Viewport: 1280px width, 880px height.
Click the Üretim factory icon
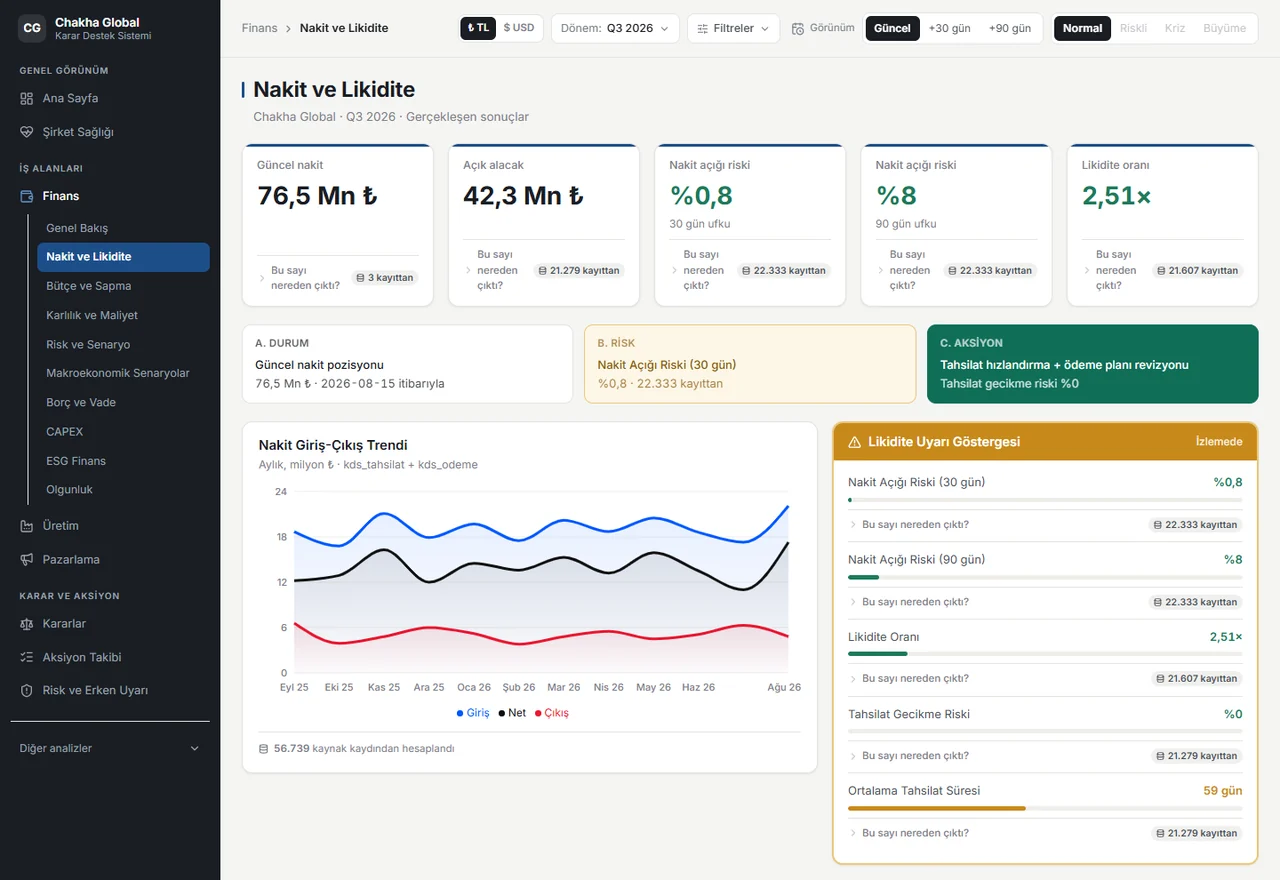[x=27, y=526]
